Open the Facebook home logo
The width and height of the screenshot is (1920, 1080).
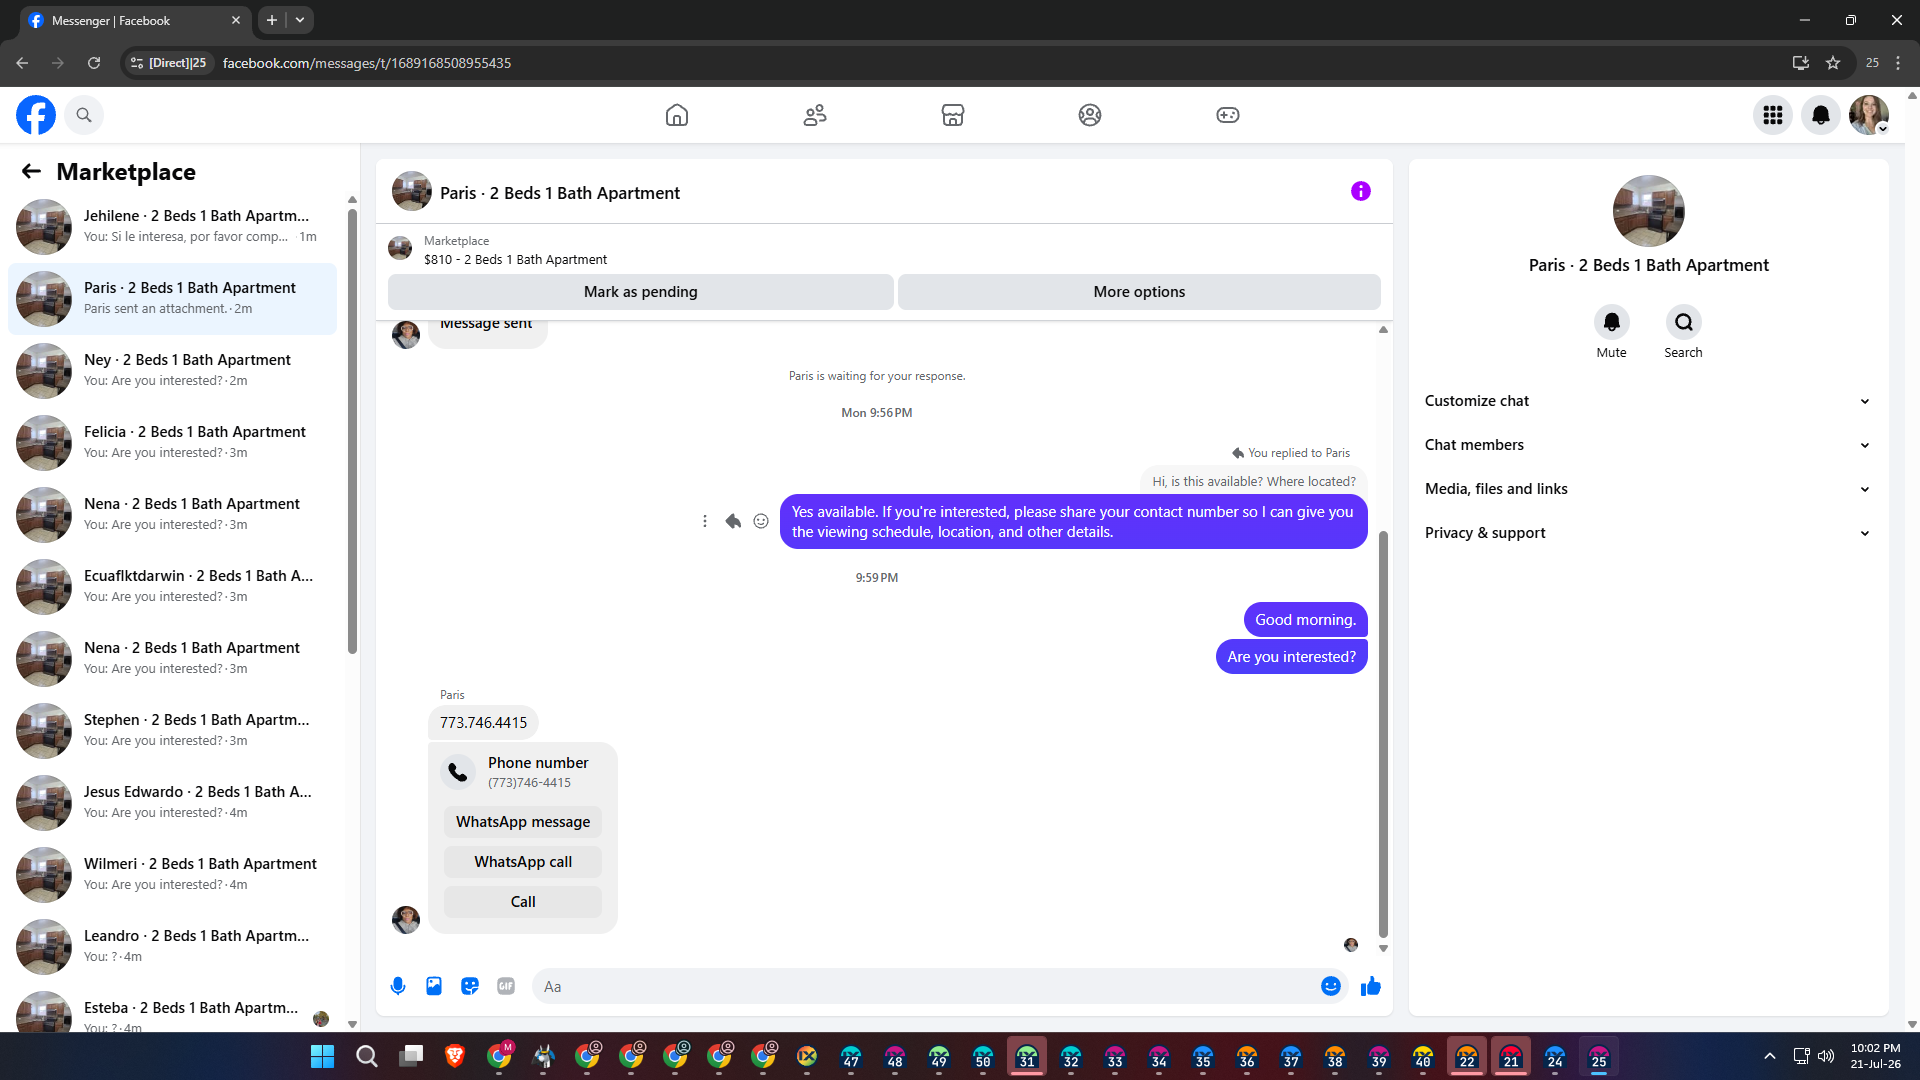pyautogui.click(x=36, y=115)
